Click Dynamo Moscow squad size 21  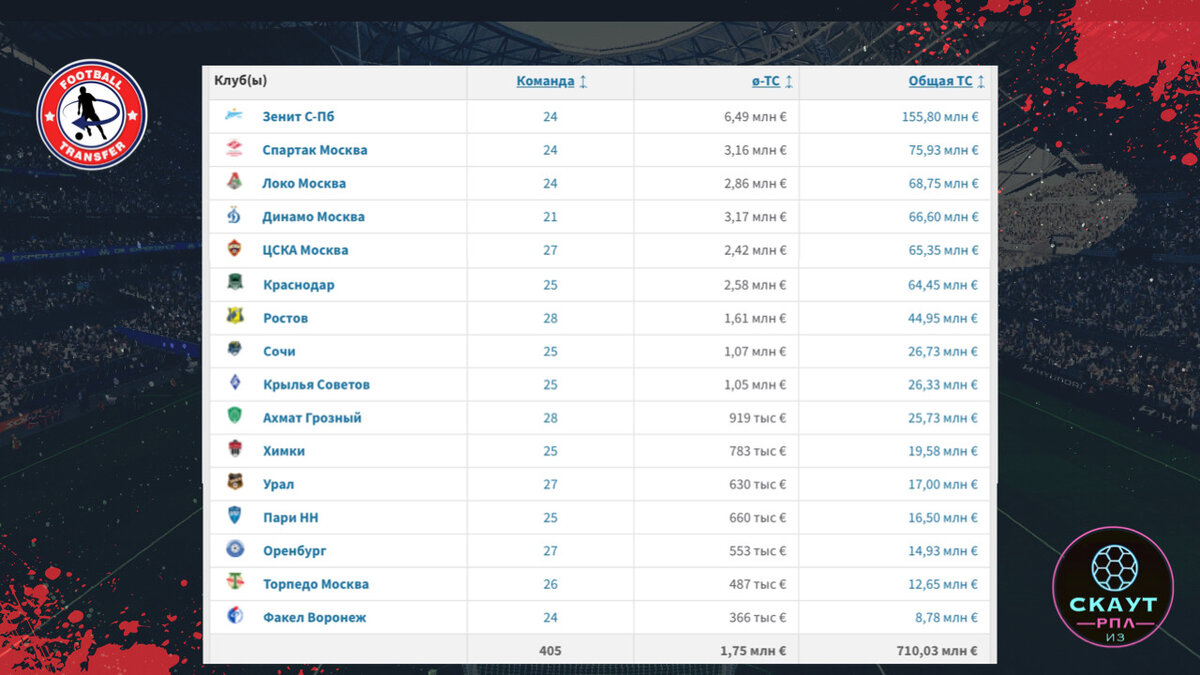(x=550, y=216)
